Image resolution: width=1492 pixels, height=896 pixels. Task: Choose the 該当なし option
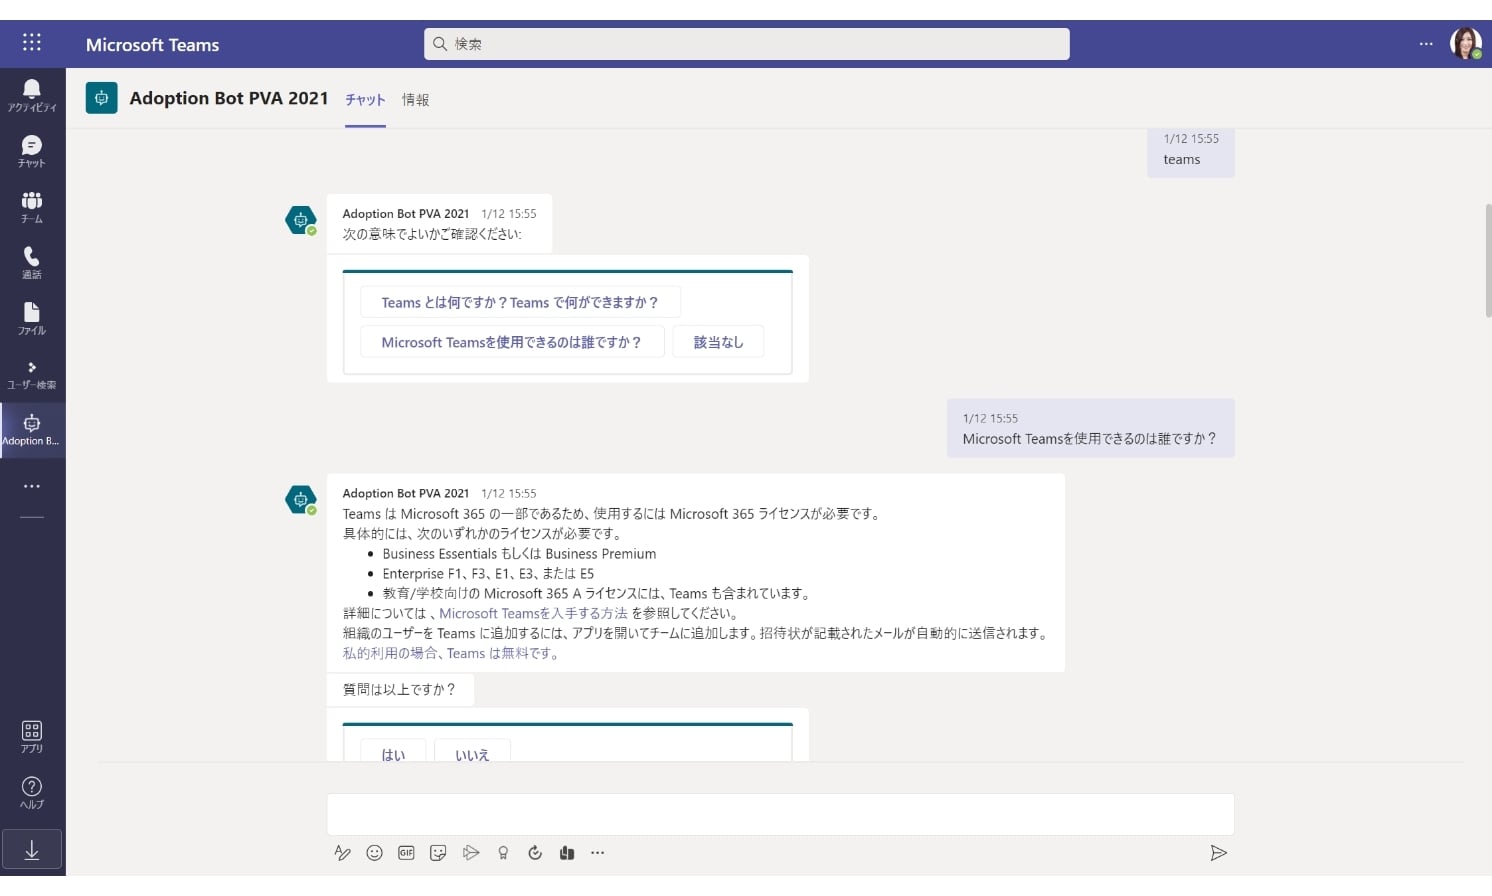point(718,342)
